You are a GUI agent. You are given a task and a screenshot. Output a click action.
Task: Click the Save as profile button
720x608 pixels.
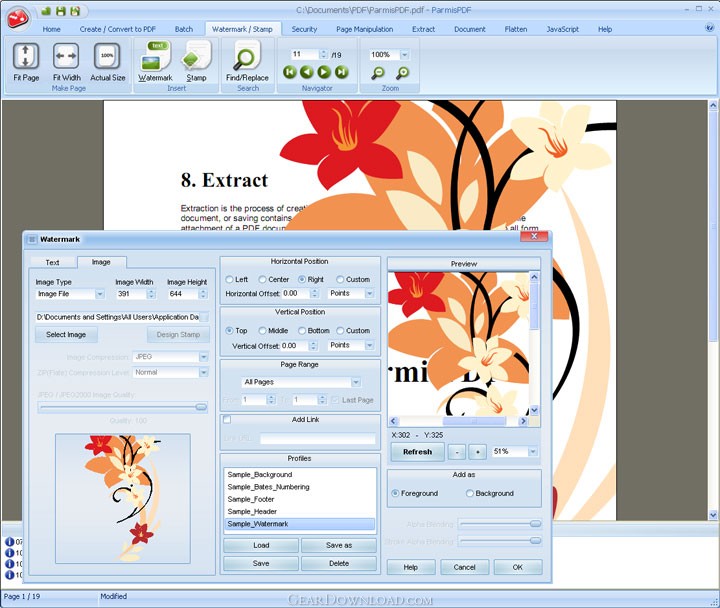point(339,545)
